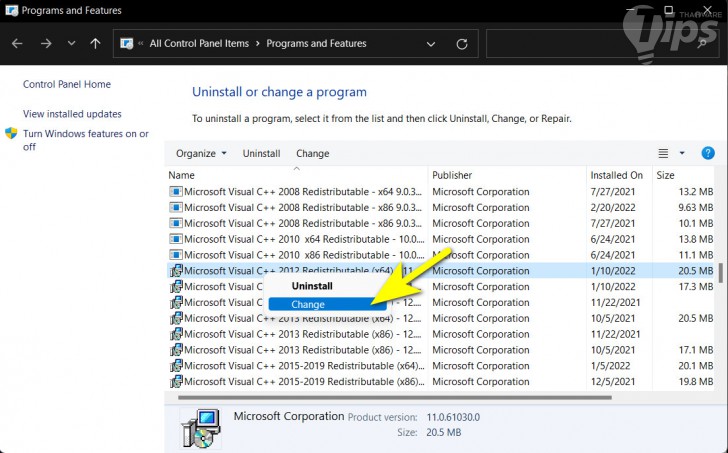Click the 2/20/2022 installed date cell
The height and width of the screenshot is (453, 728).
coord(612,207)
